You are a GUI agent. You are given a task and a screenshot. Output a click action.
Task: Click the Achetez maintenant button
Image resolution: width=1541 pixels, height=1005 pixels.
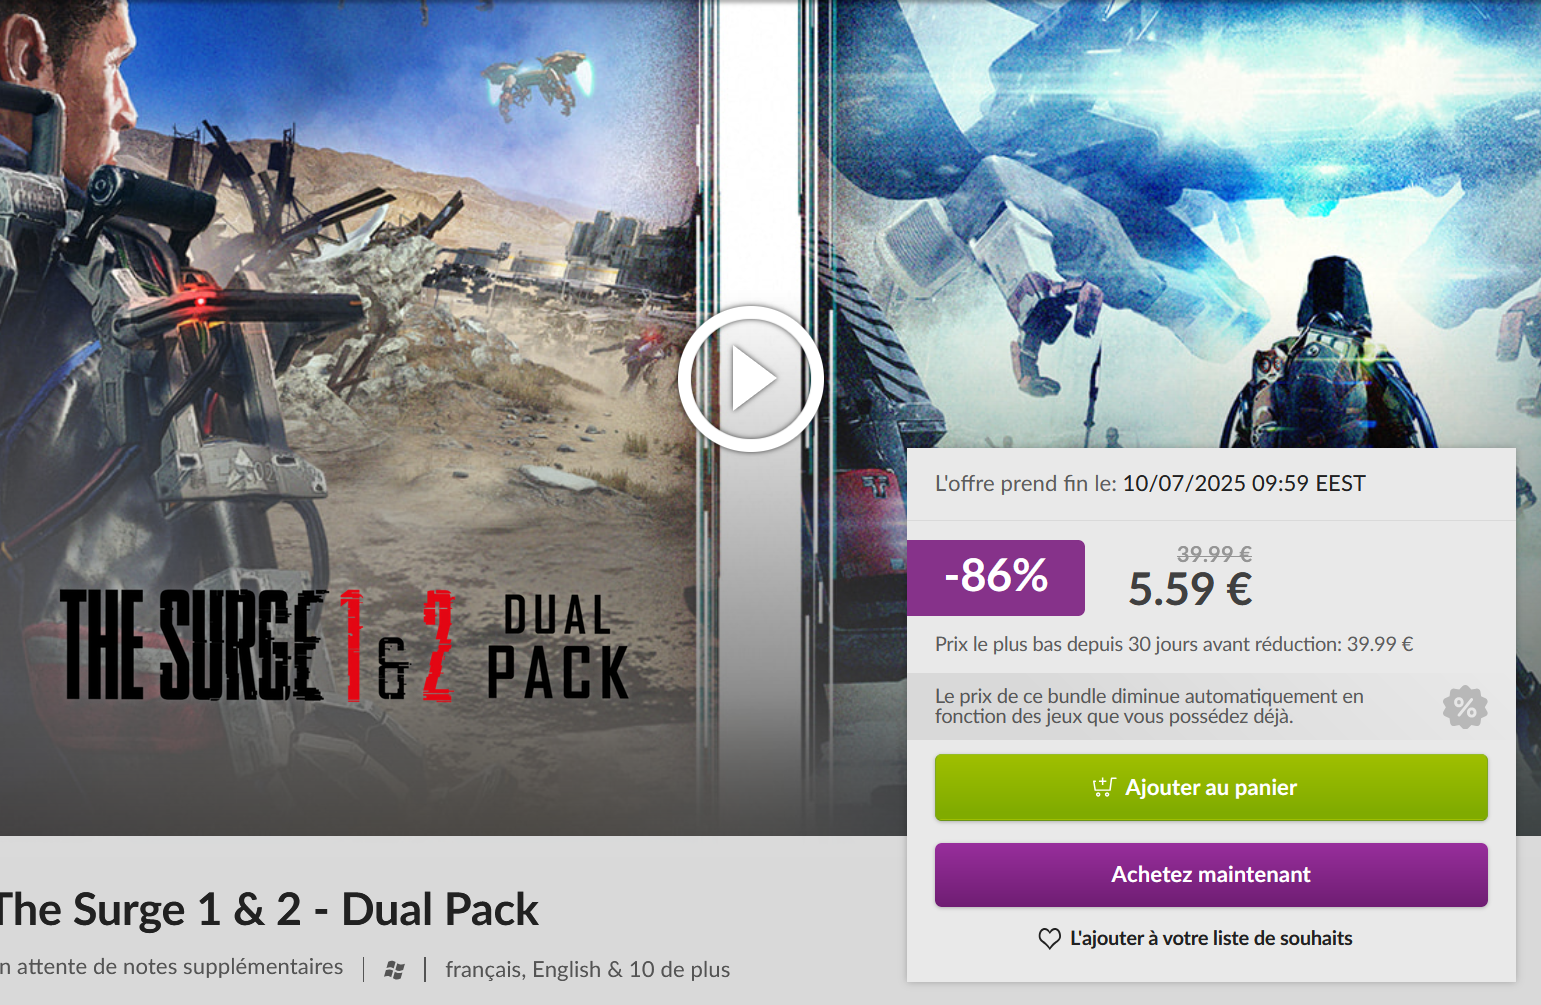click(x=1211, y=875)
